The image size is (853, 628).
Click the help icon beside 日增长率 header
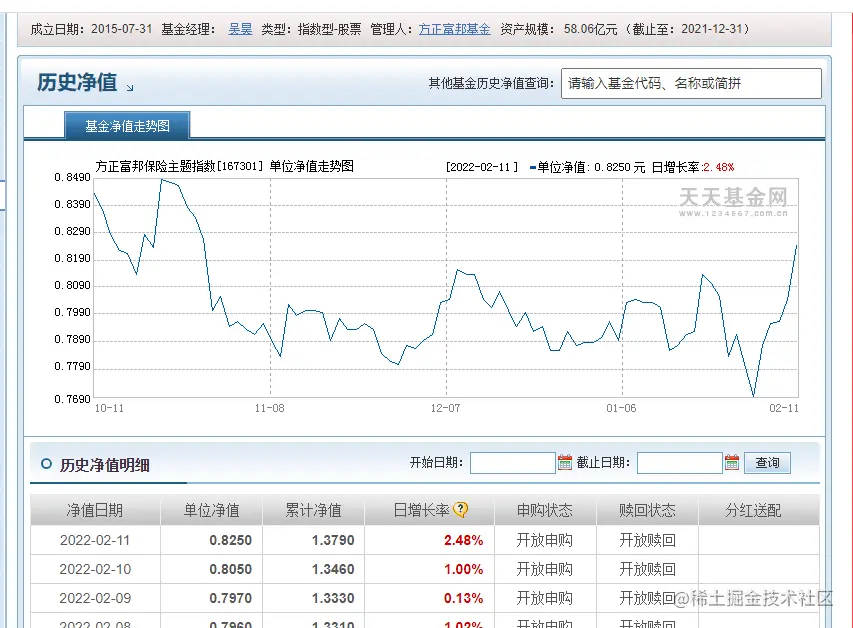tap(460, 510)
